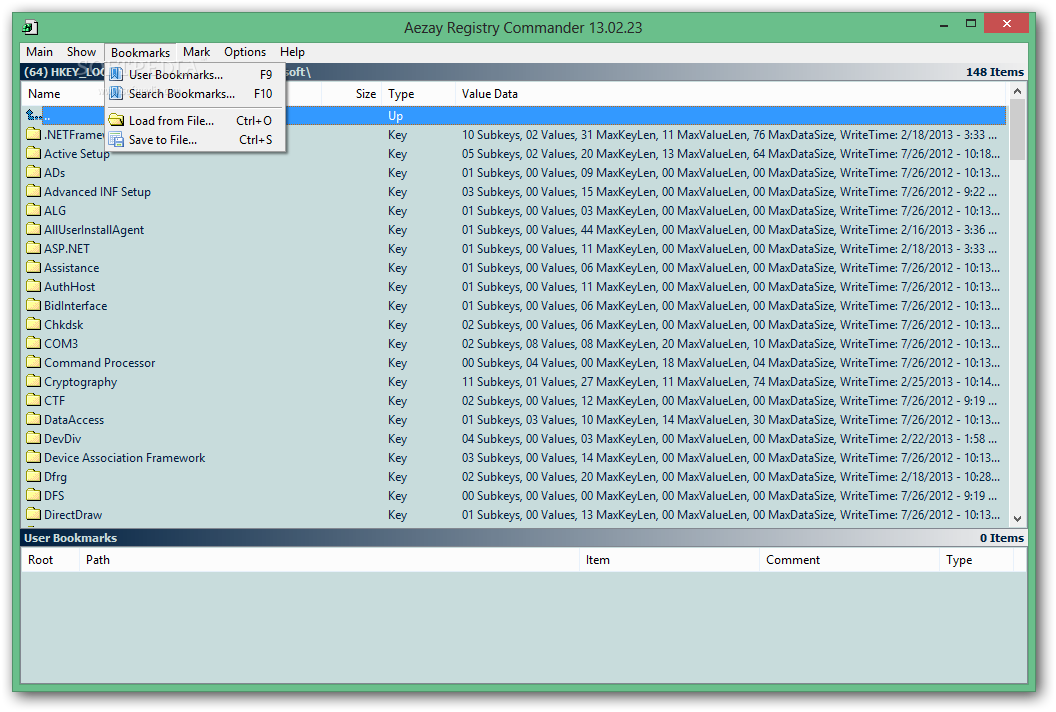Click the Cryptography folder icon
Viewport: 1056px width, 712px height.
[34, 381]
